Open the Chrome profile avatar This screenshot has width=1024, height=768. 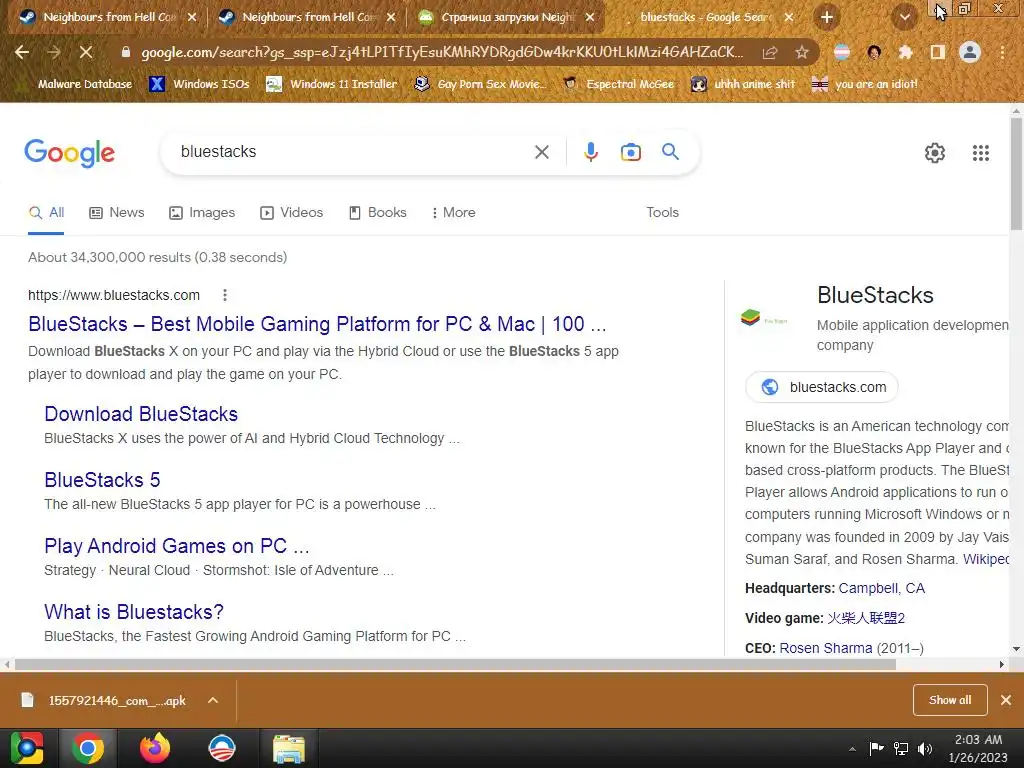(x=970, y=52)
